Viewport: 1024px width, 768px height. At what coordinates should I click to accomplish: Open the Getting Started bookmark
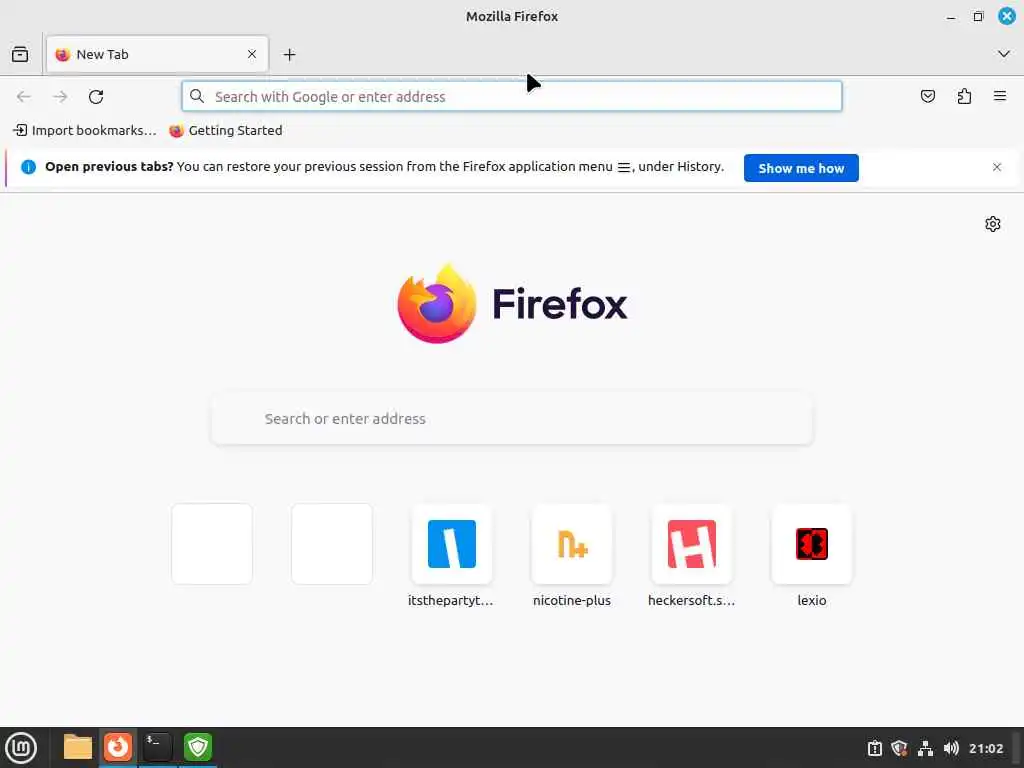226,130
